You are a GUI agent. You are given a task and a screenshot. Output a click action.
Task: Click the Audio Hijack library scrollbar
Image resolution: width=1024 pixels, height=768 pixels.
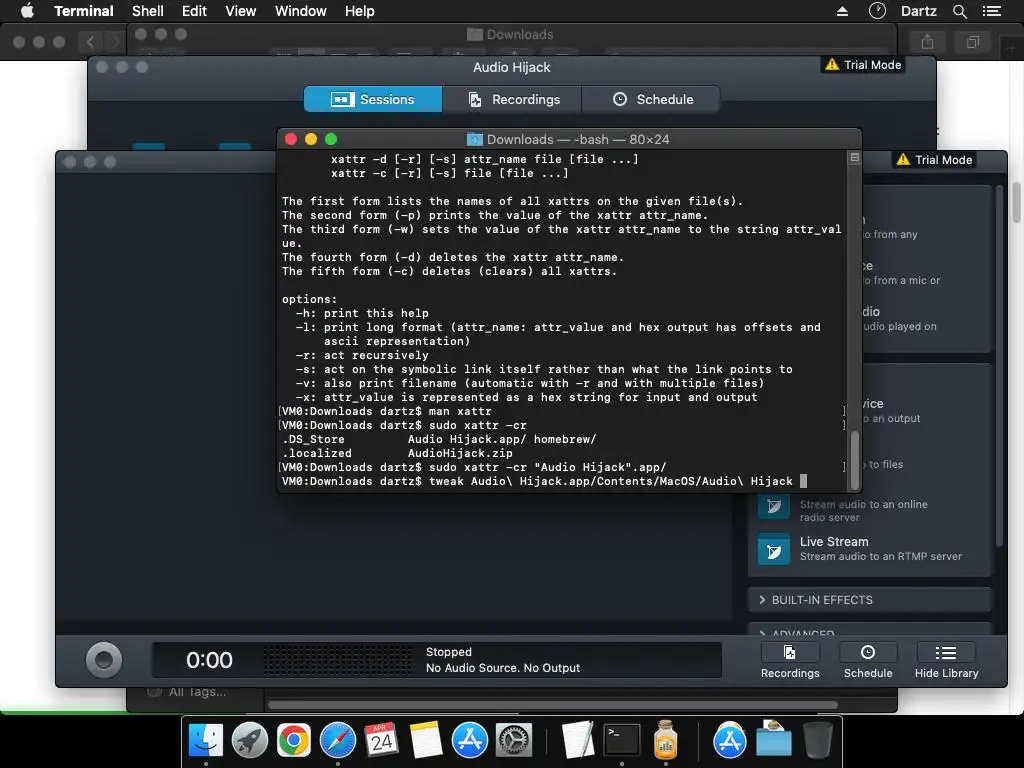pos(999,366)
